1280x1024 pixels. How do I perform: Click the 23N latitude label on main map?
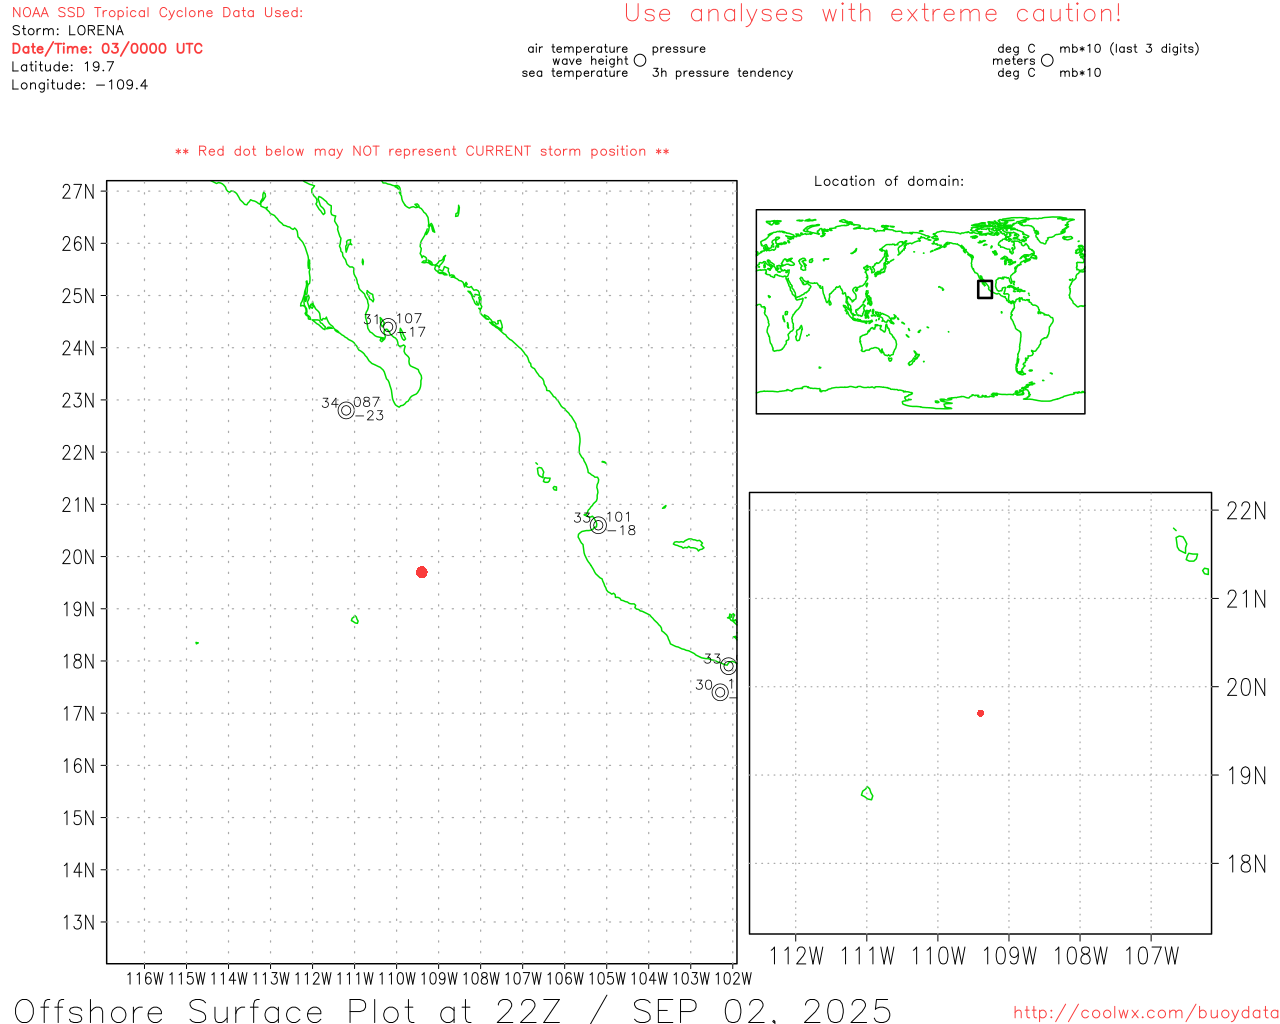[79, 400]
